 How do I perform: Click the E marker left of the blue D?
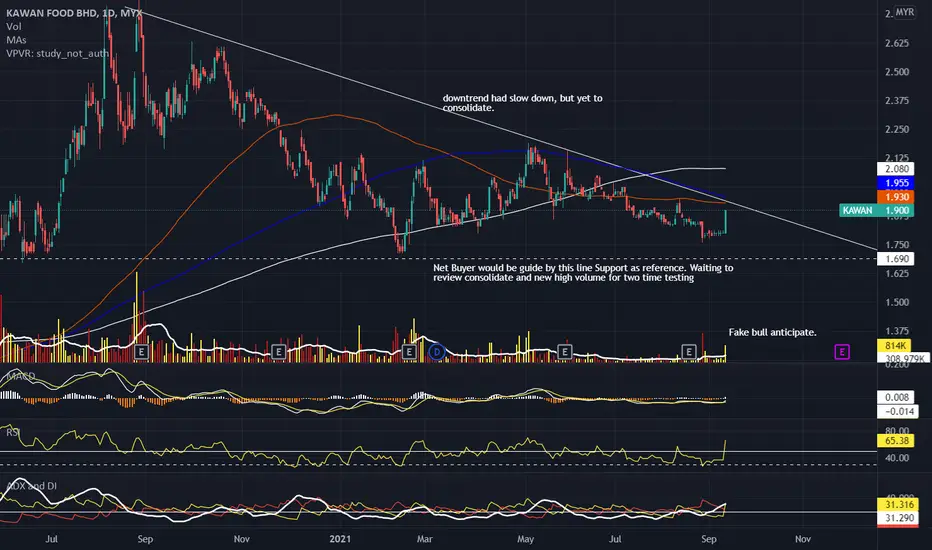point(409,352)
